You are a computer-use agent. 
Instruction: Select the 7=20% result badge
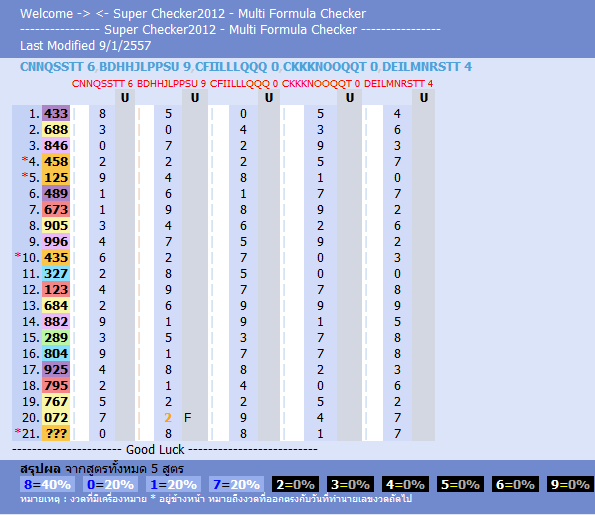236,485
